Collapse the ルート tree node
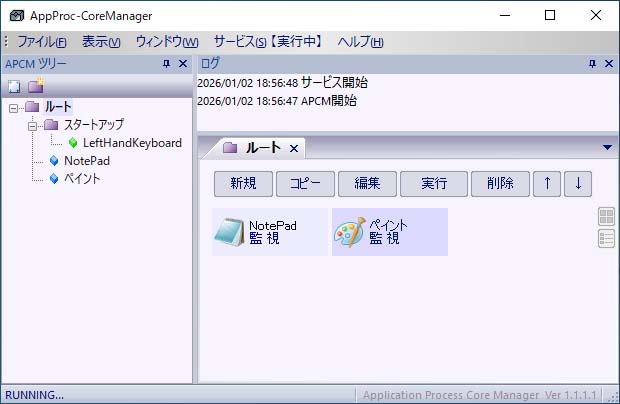The image size is (620, 404). point(13,107)
